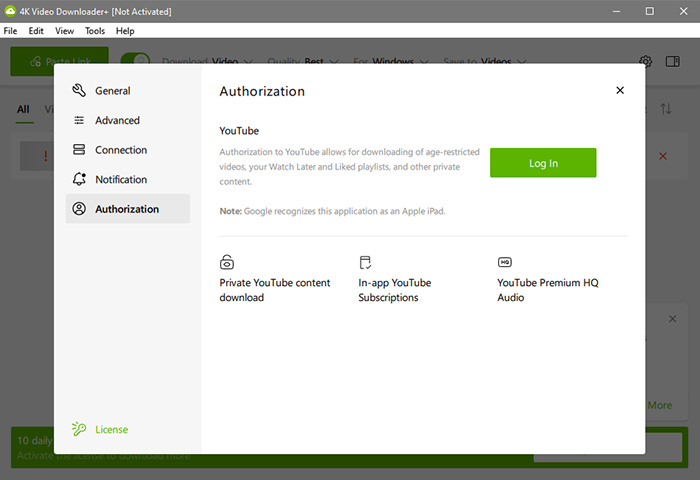Click the settings gear icon in toolbar
700x480 pixels.
646,61
